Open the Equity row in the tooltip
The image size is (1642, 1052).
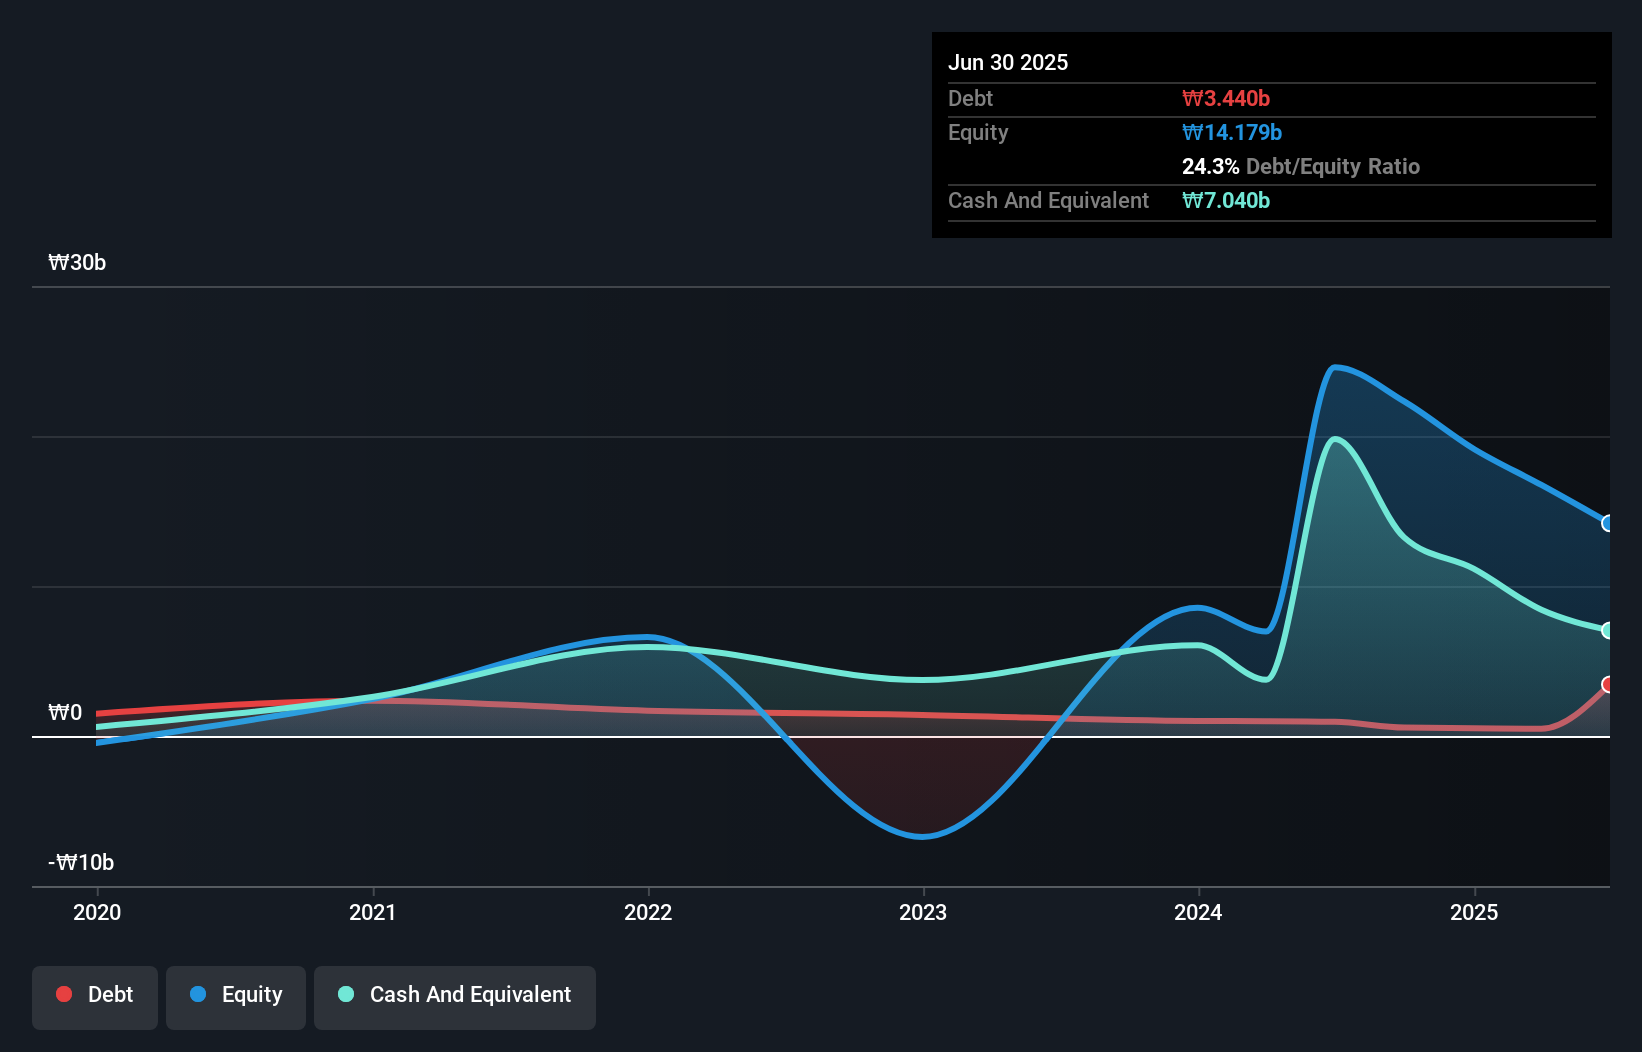coord(1100,132)
